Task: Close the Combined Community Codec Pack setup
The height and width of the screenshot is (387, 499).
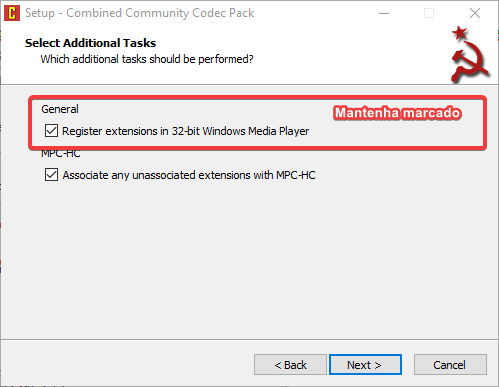Action: pyautogui.click(x=475, y=13)
